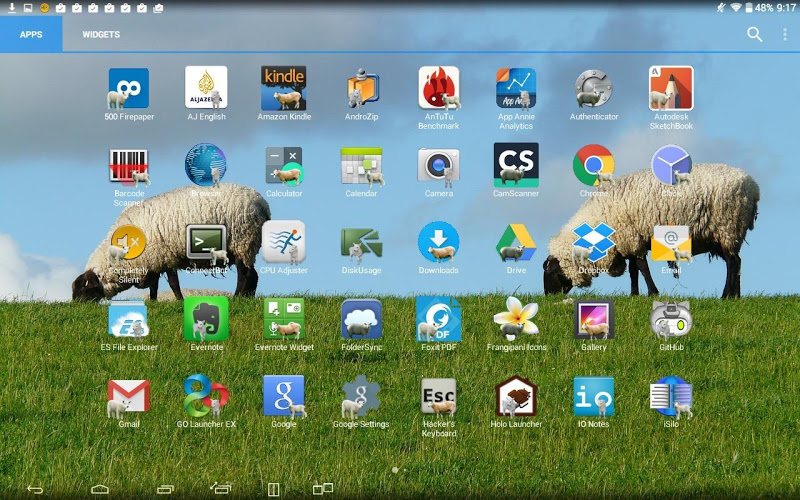Select the Apps tab
This screenshot has height=500, width=800.
point(31,34)
